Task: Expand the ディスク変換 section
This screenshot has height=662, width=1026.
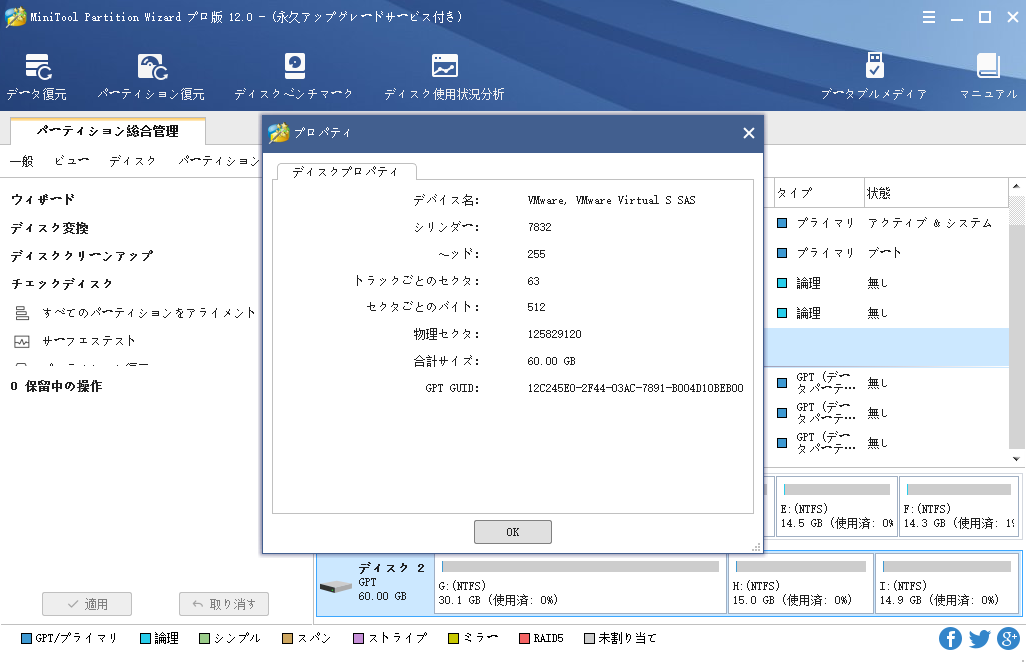Action: click(x=50, y=228)
